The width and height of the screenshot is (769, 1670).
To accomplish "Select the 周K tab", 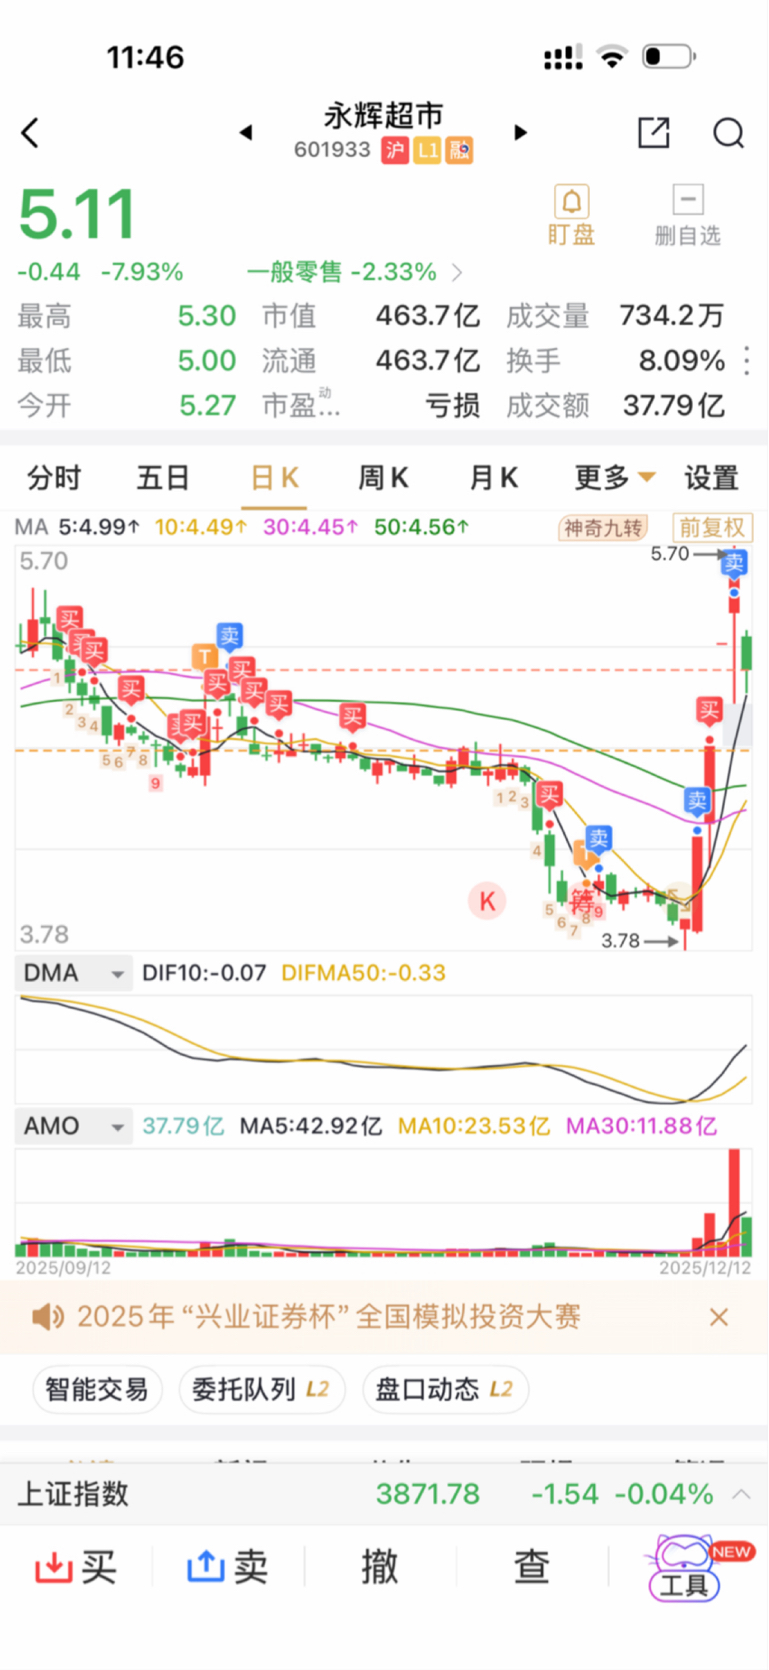I will coord(383,478).
